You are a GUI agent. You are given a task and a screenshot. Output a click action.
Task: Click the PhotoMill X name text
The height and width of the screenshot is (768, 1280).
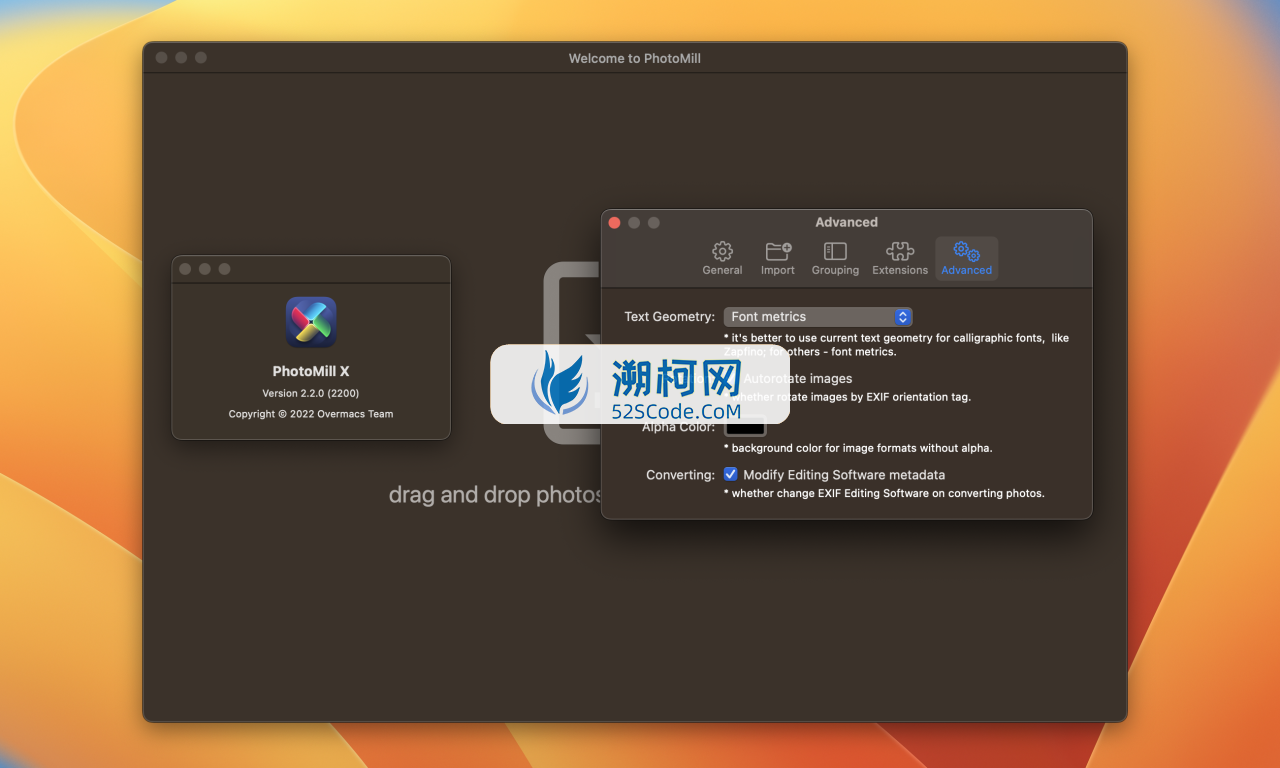(311, 371)
